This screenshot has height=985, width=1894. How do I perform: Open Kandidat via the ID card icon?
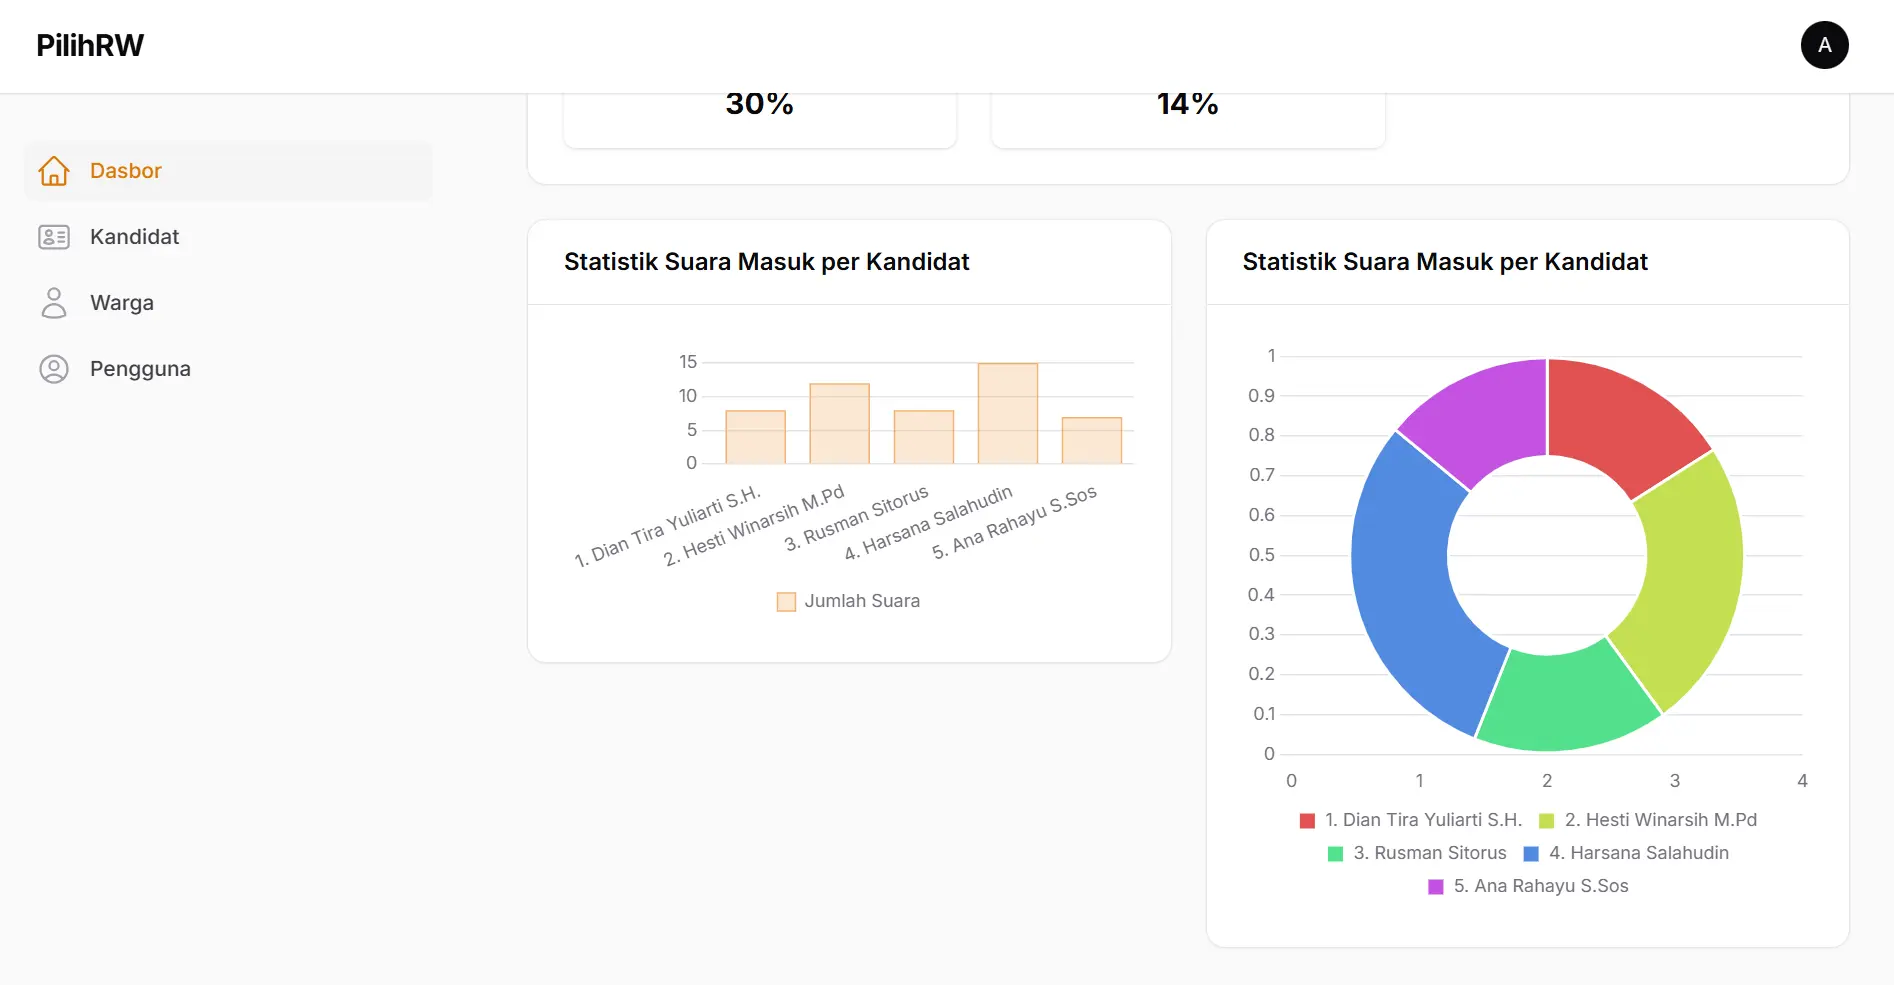54,237
